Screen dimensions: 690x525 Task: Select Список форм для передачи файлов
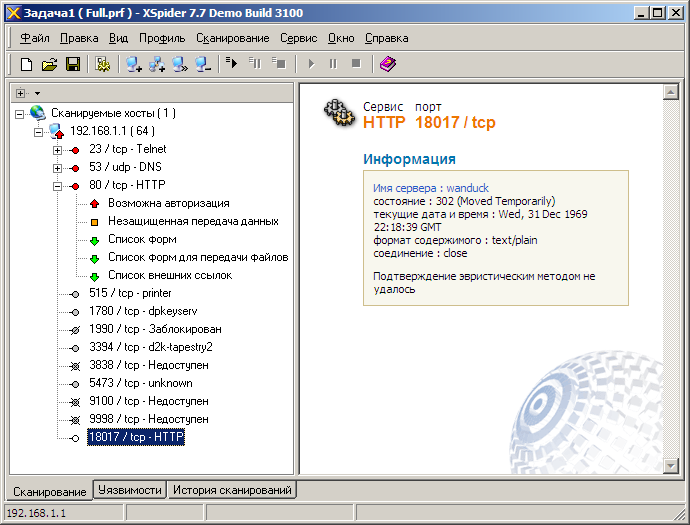198,257
